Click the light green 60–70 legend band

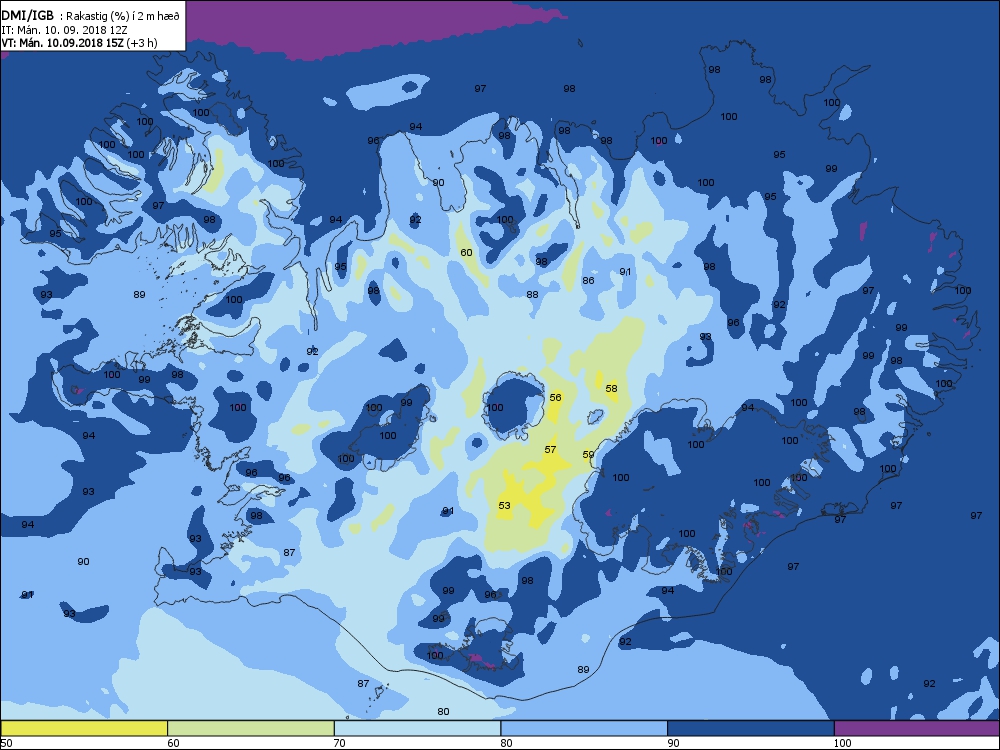click(x=251, y=728)
